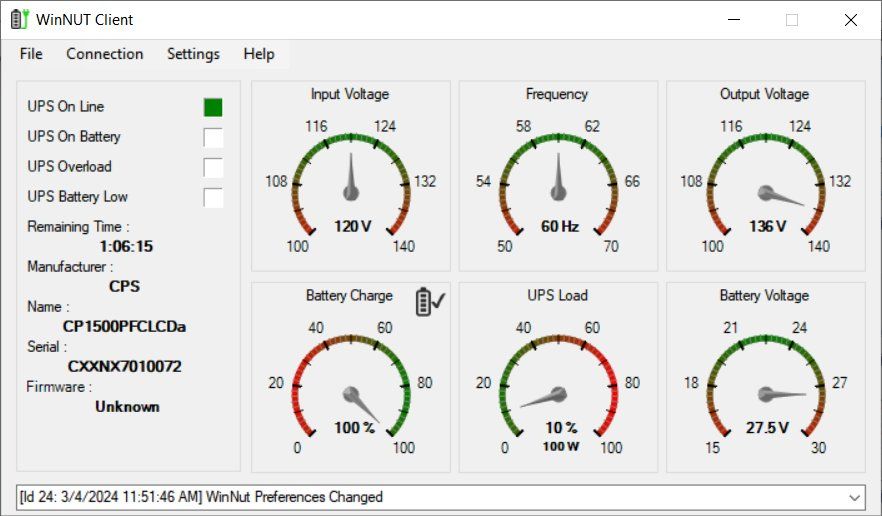Click the UPS Battery Low indicator box
The width and height of the screenshot is (882, 516).
pos(213,197)
